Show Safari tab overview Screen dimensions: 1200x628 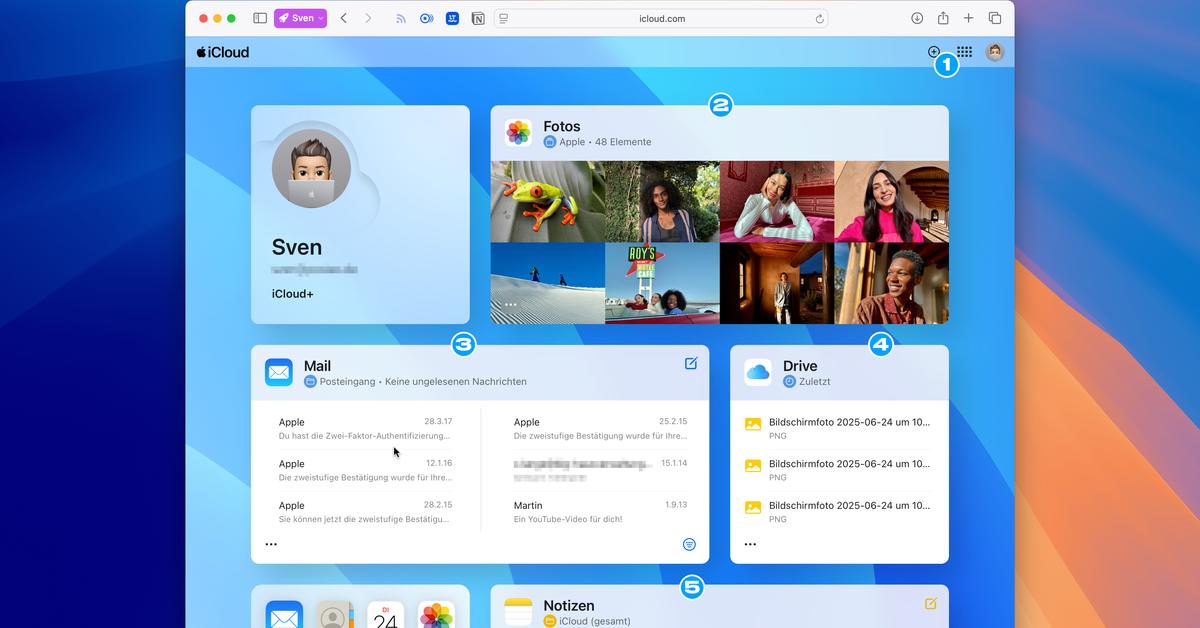click(x=995, y=18)
